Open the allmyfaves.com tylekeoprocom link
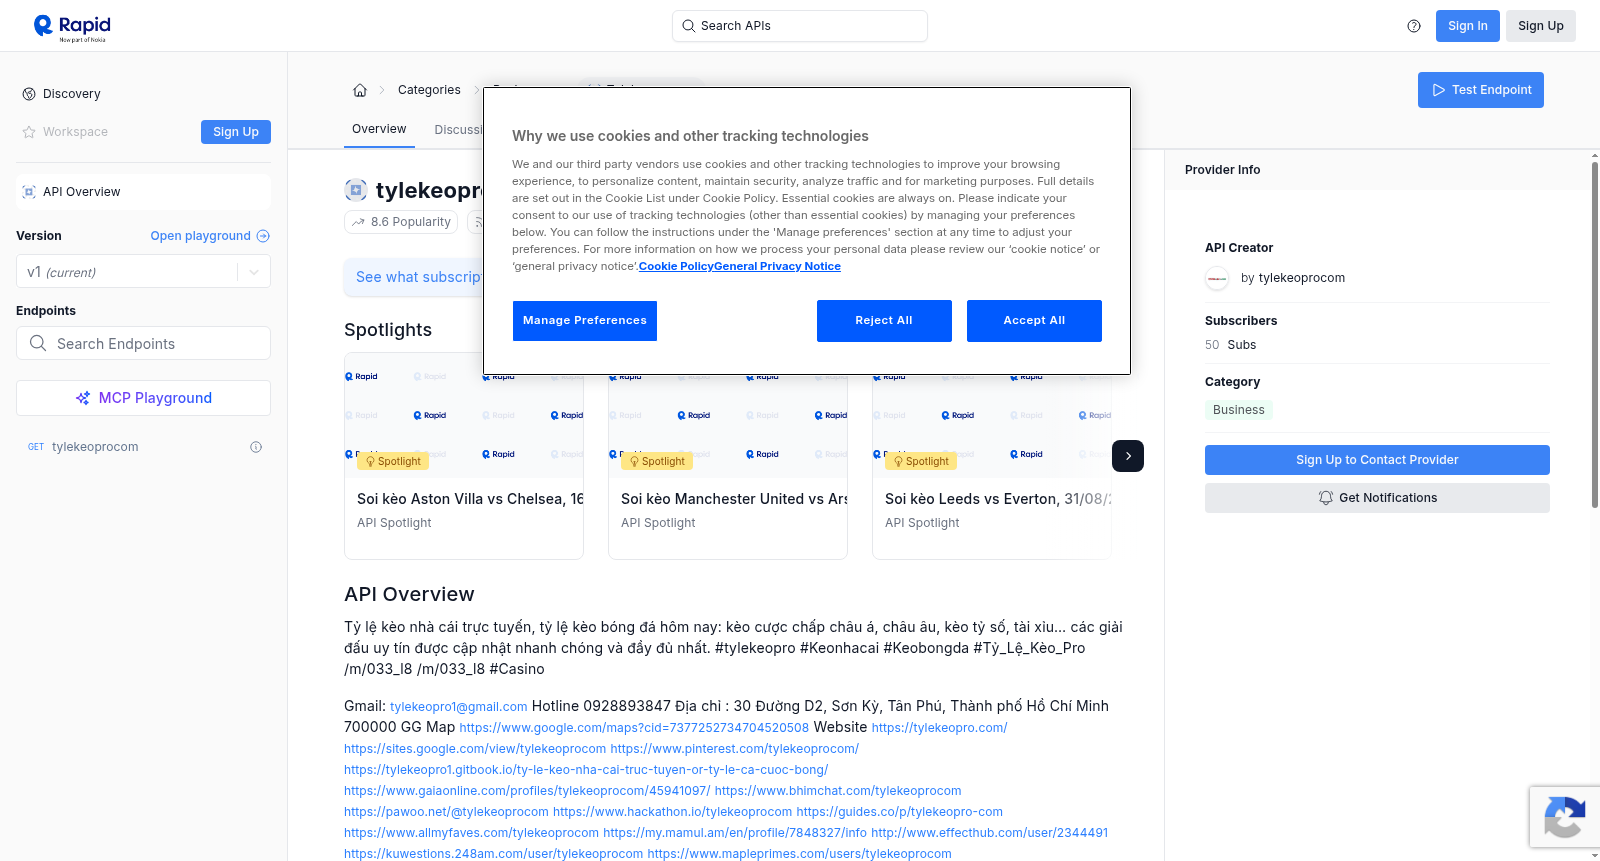The height and width of the screenshot is (861, 1600). (471, 833)
